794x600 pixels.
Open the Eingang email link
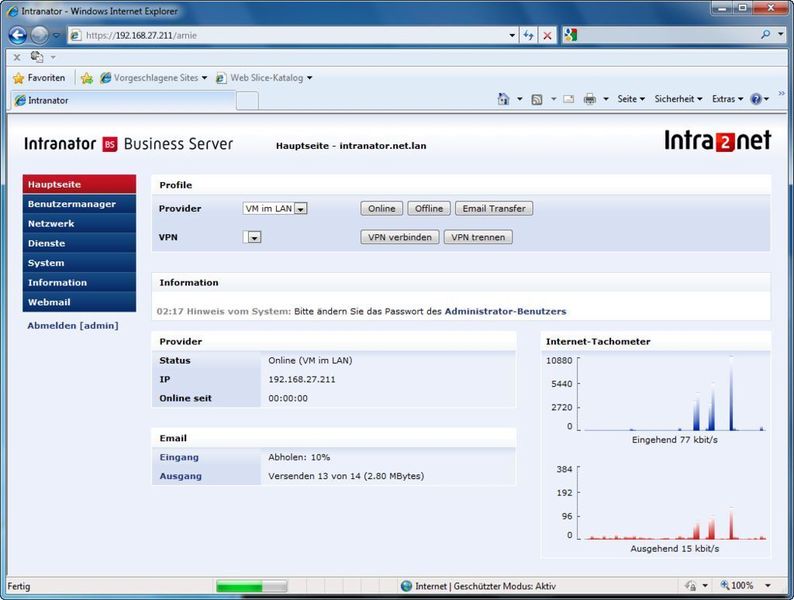pyautogui.click(x=179, y=457)
